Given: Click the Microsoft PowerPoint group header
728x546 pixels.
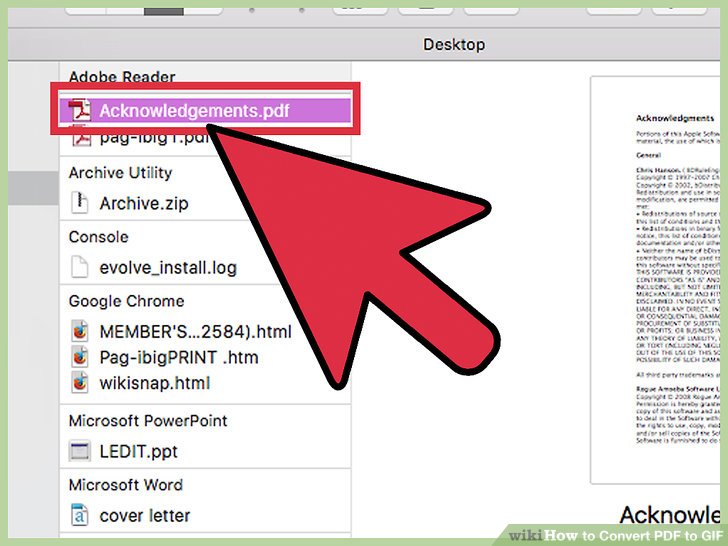Looking at the screenshot, I should click(148, 421).
